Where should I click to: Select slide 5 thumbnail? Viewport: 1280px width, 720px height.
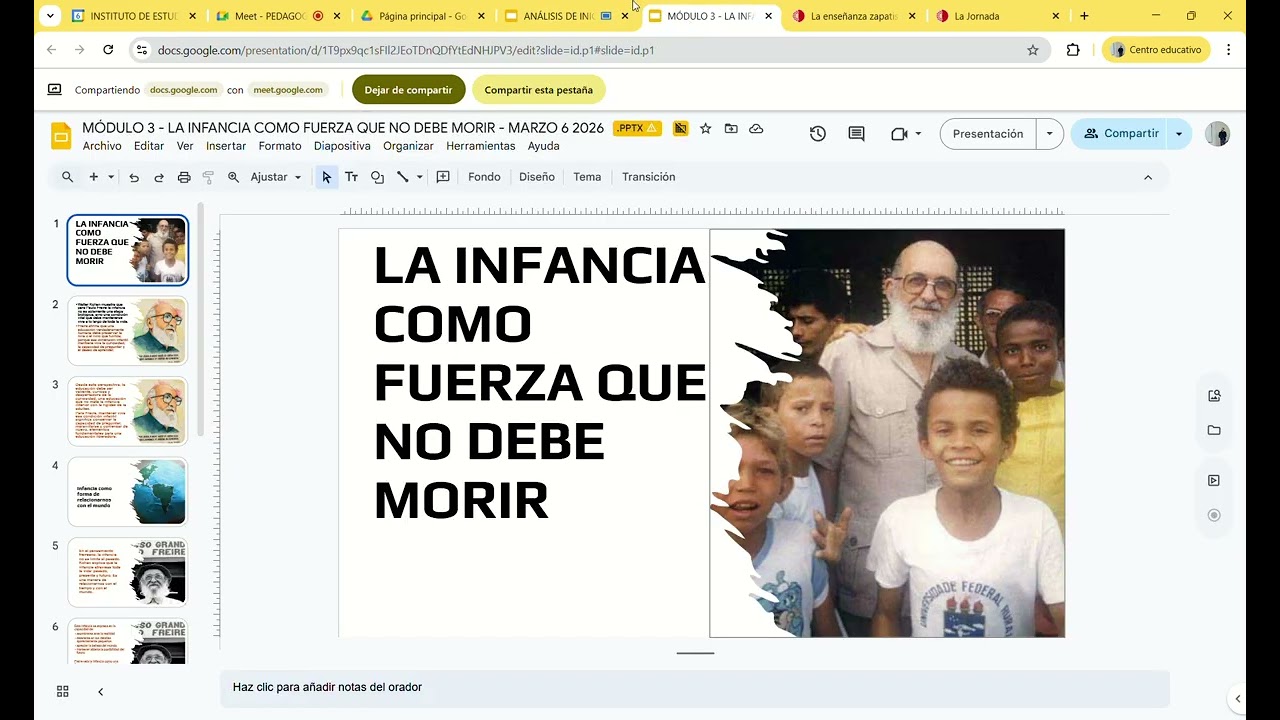[x=128, y=573]
